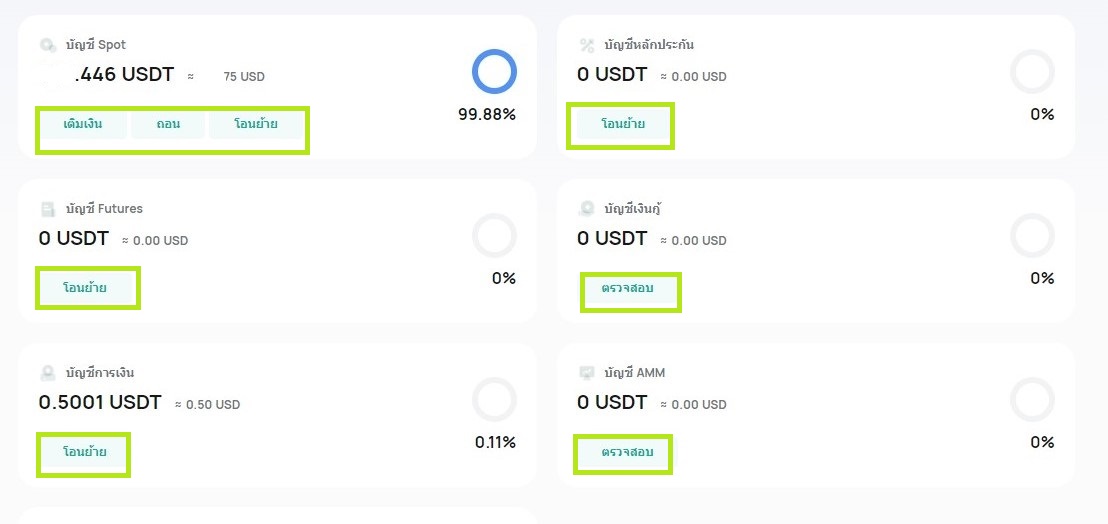Viewport: 1108px width, 524px height.
Task: Click the บัญชีหลักประกัน percent icon
Action: pos(587,45)
